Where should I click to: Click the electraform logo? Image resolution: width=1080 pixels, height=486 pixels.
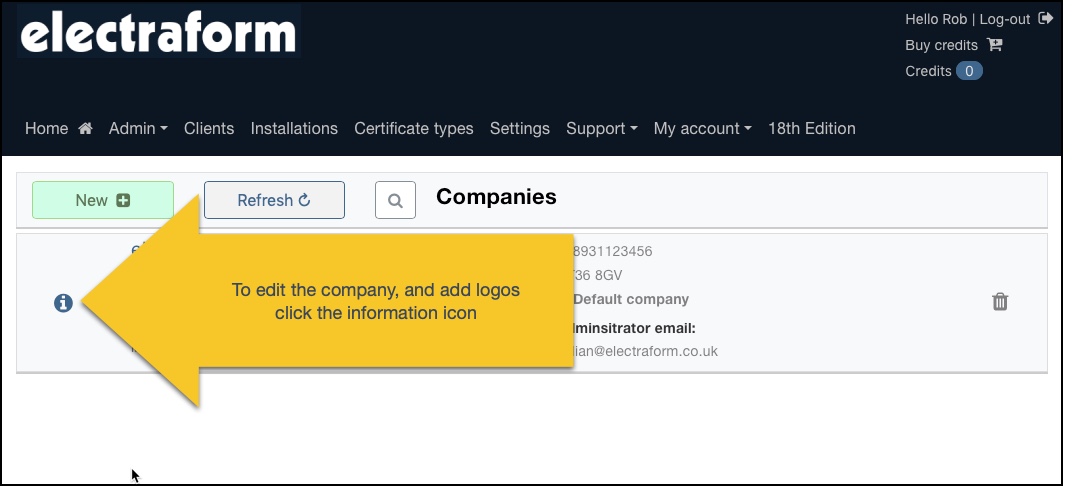158,32
